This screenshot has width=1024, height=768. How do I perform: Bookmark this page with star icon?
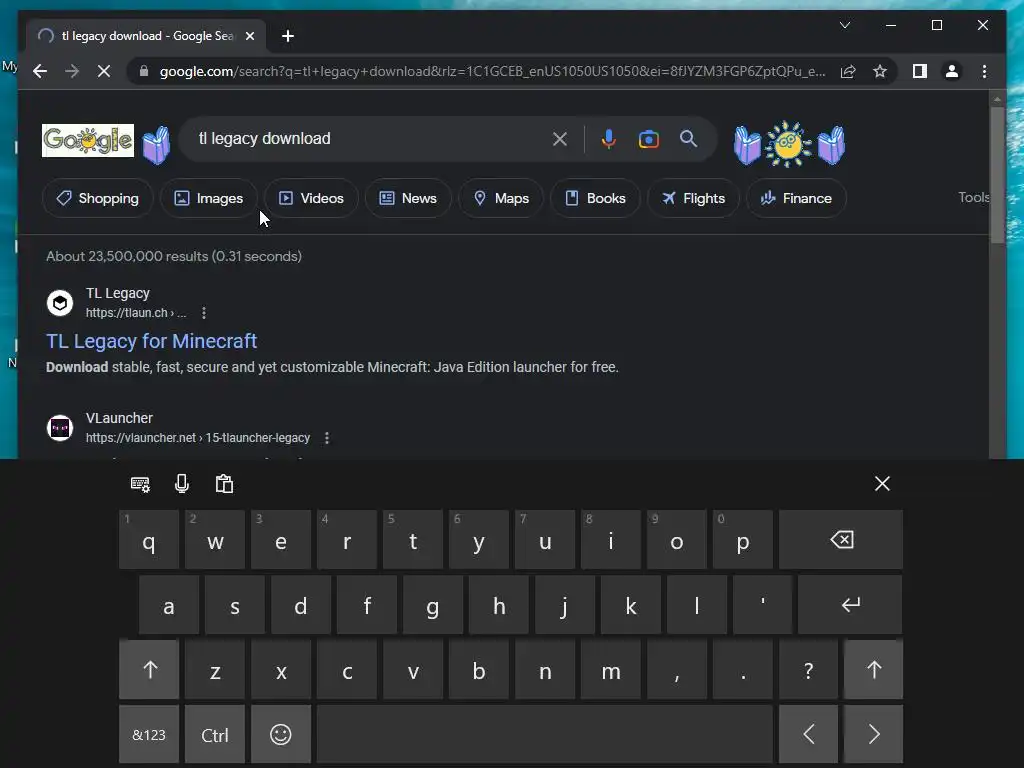pos(880,71)
